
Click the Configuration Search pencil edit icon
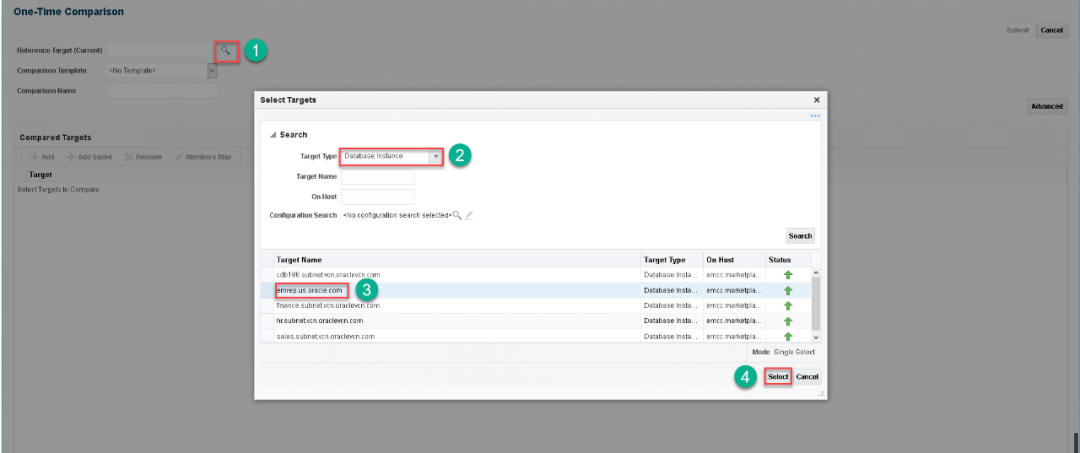coord(469,215)
